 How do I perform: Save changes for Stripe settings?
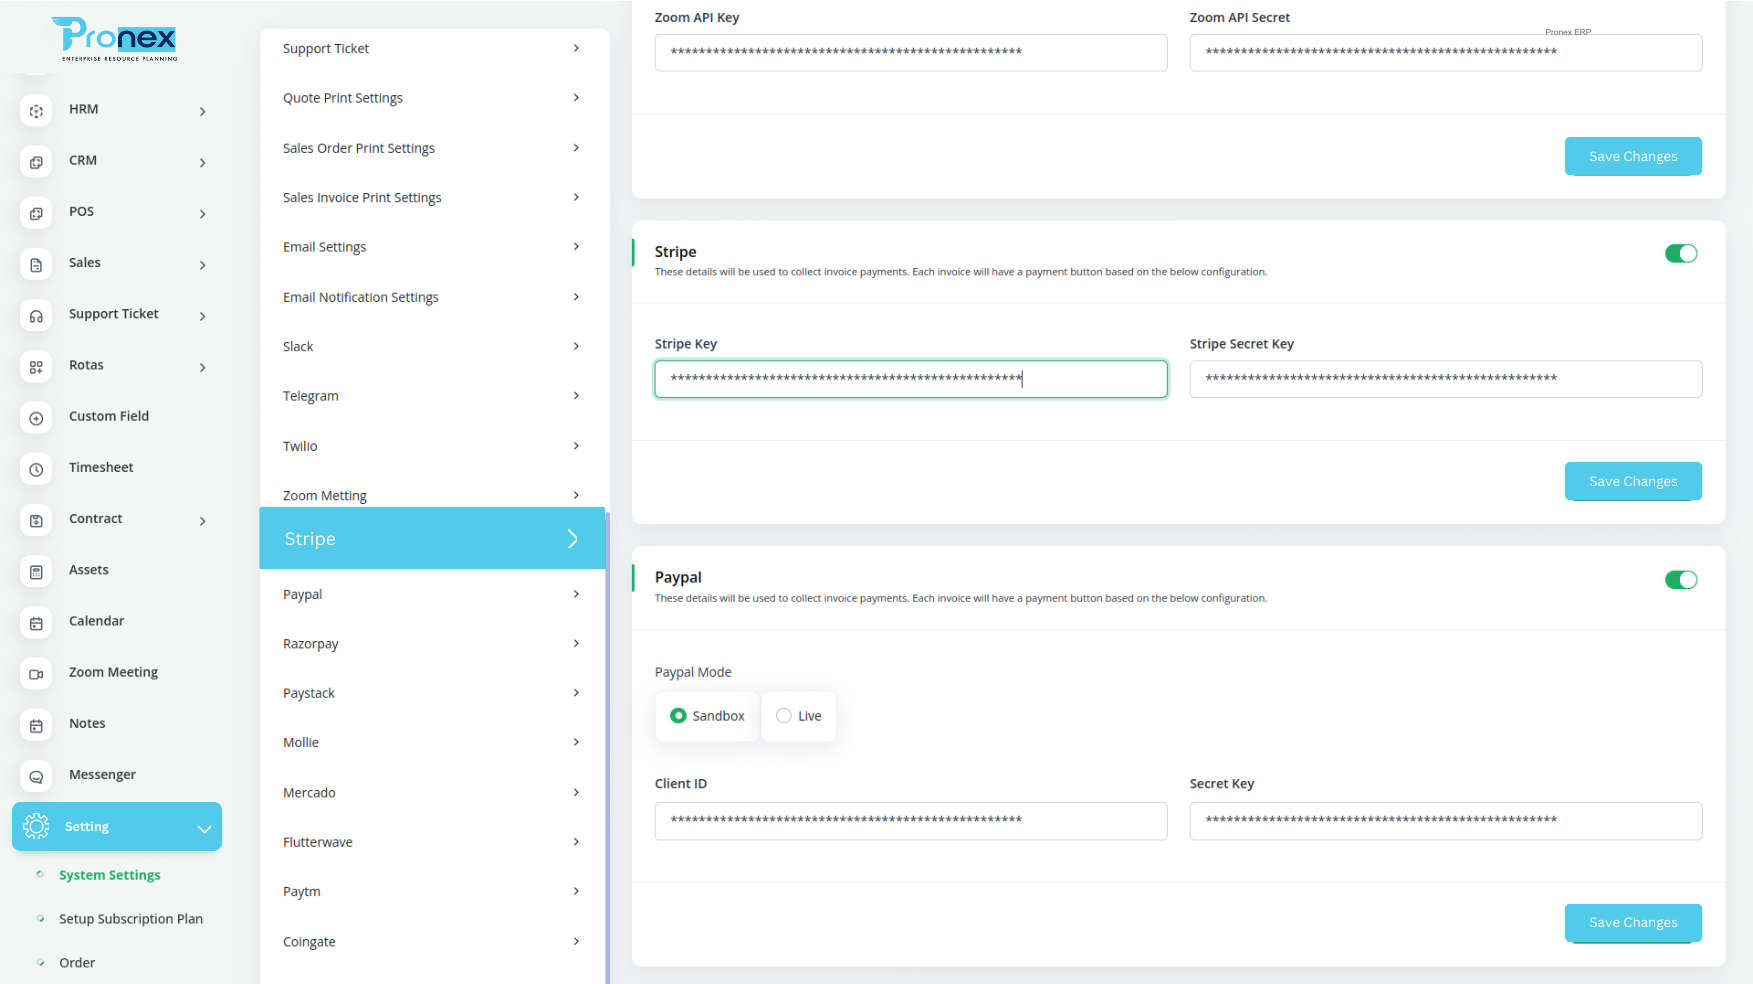[1633, 481]
